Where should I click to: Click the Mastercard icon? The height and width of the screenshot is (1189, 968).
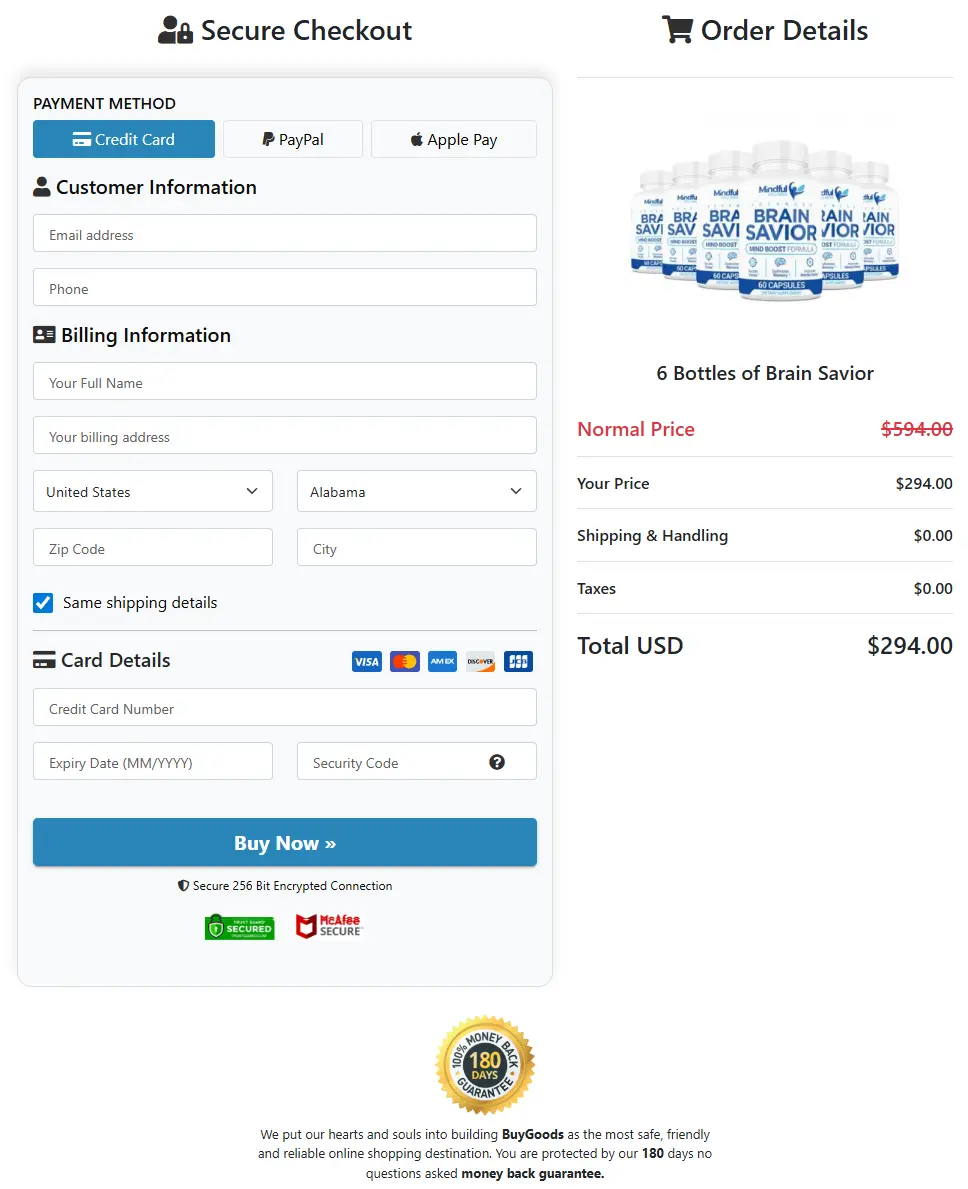coord(404,661)
